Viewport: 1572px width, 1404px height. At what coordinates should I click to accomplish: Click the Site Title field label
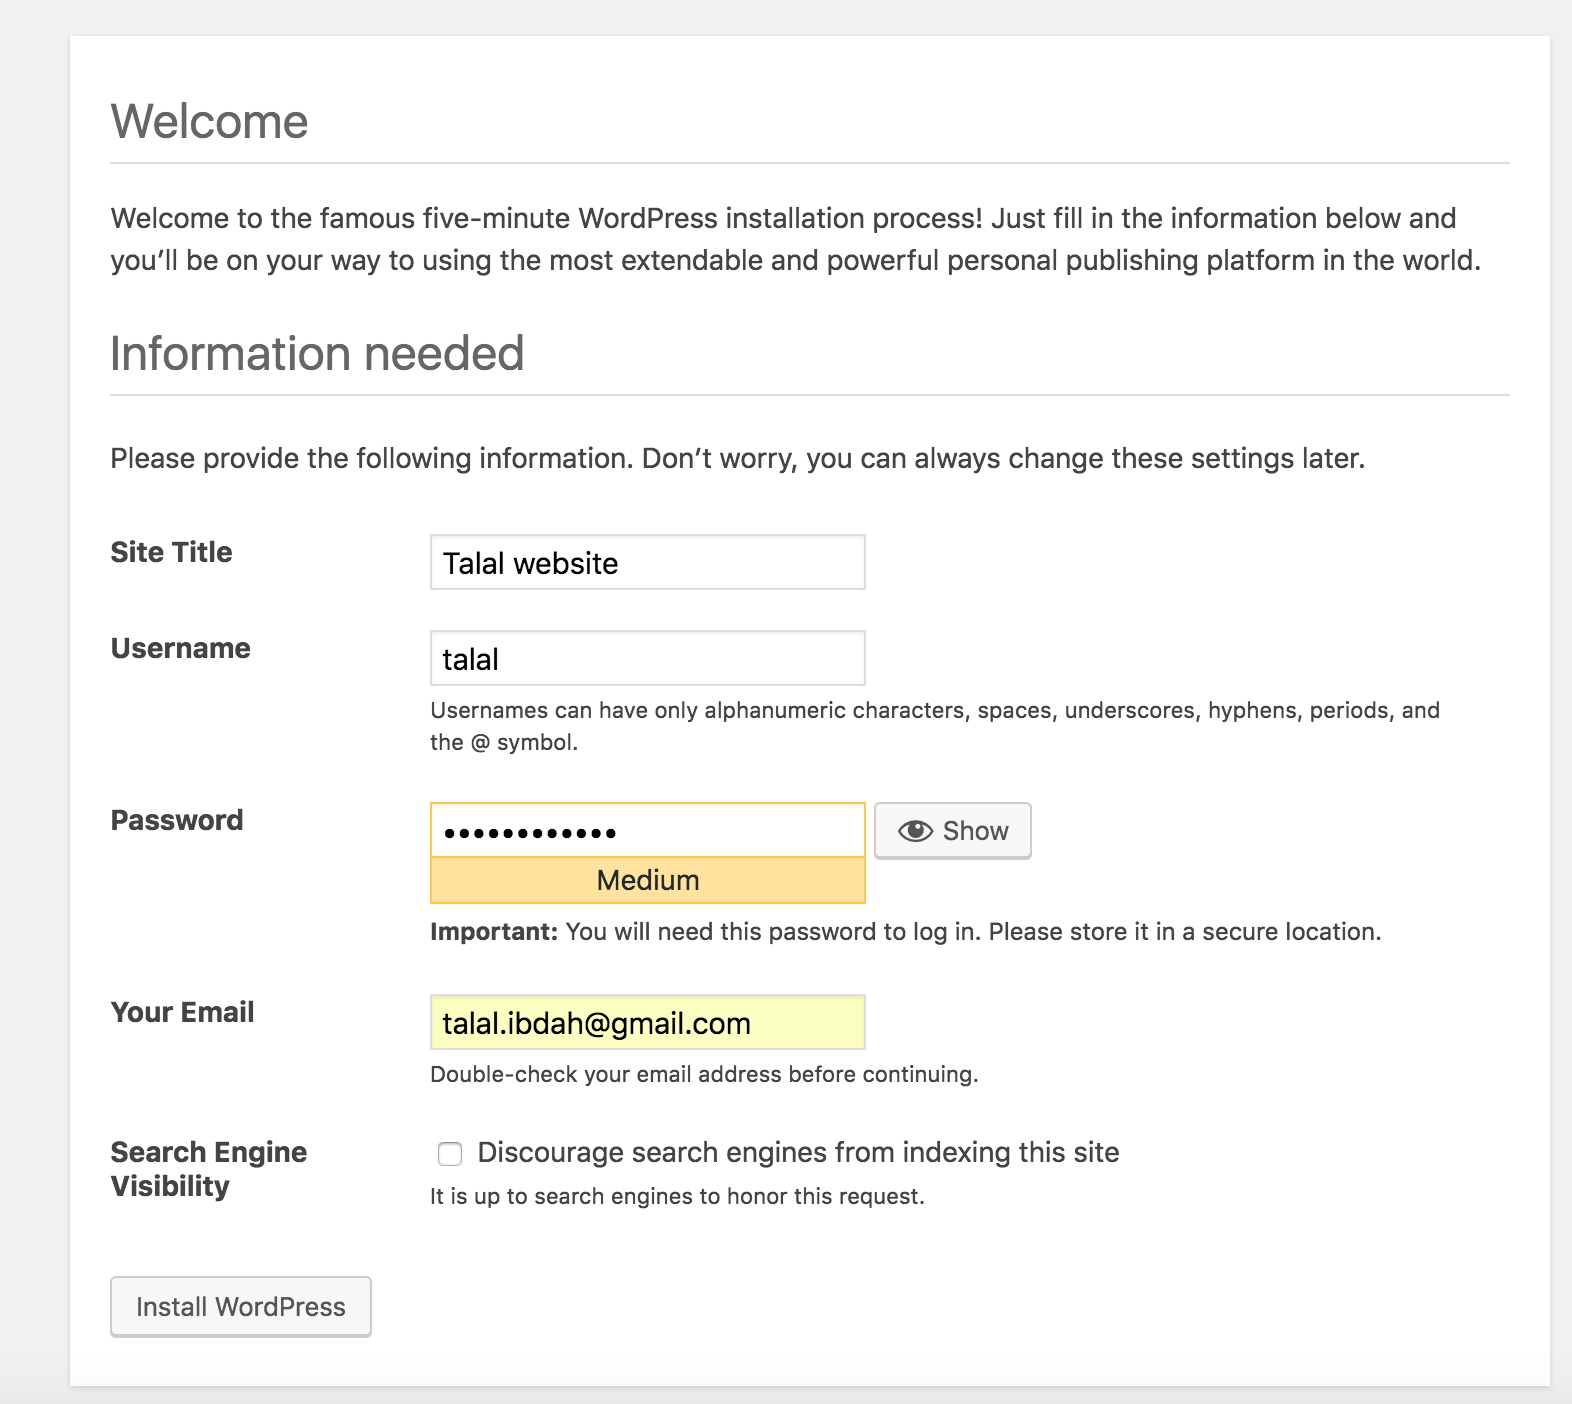[171, 552]
